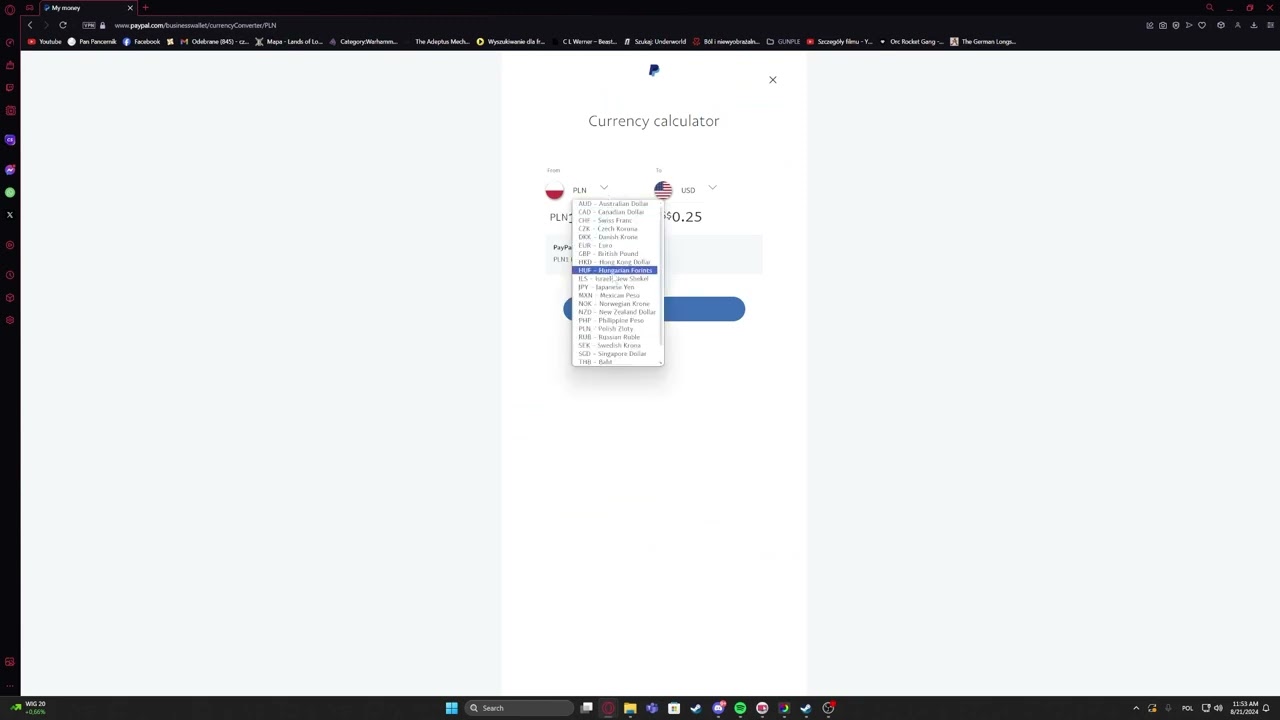Click the taskbar Search box
1280x720 pixels.
coord(517,708)
